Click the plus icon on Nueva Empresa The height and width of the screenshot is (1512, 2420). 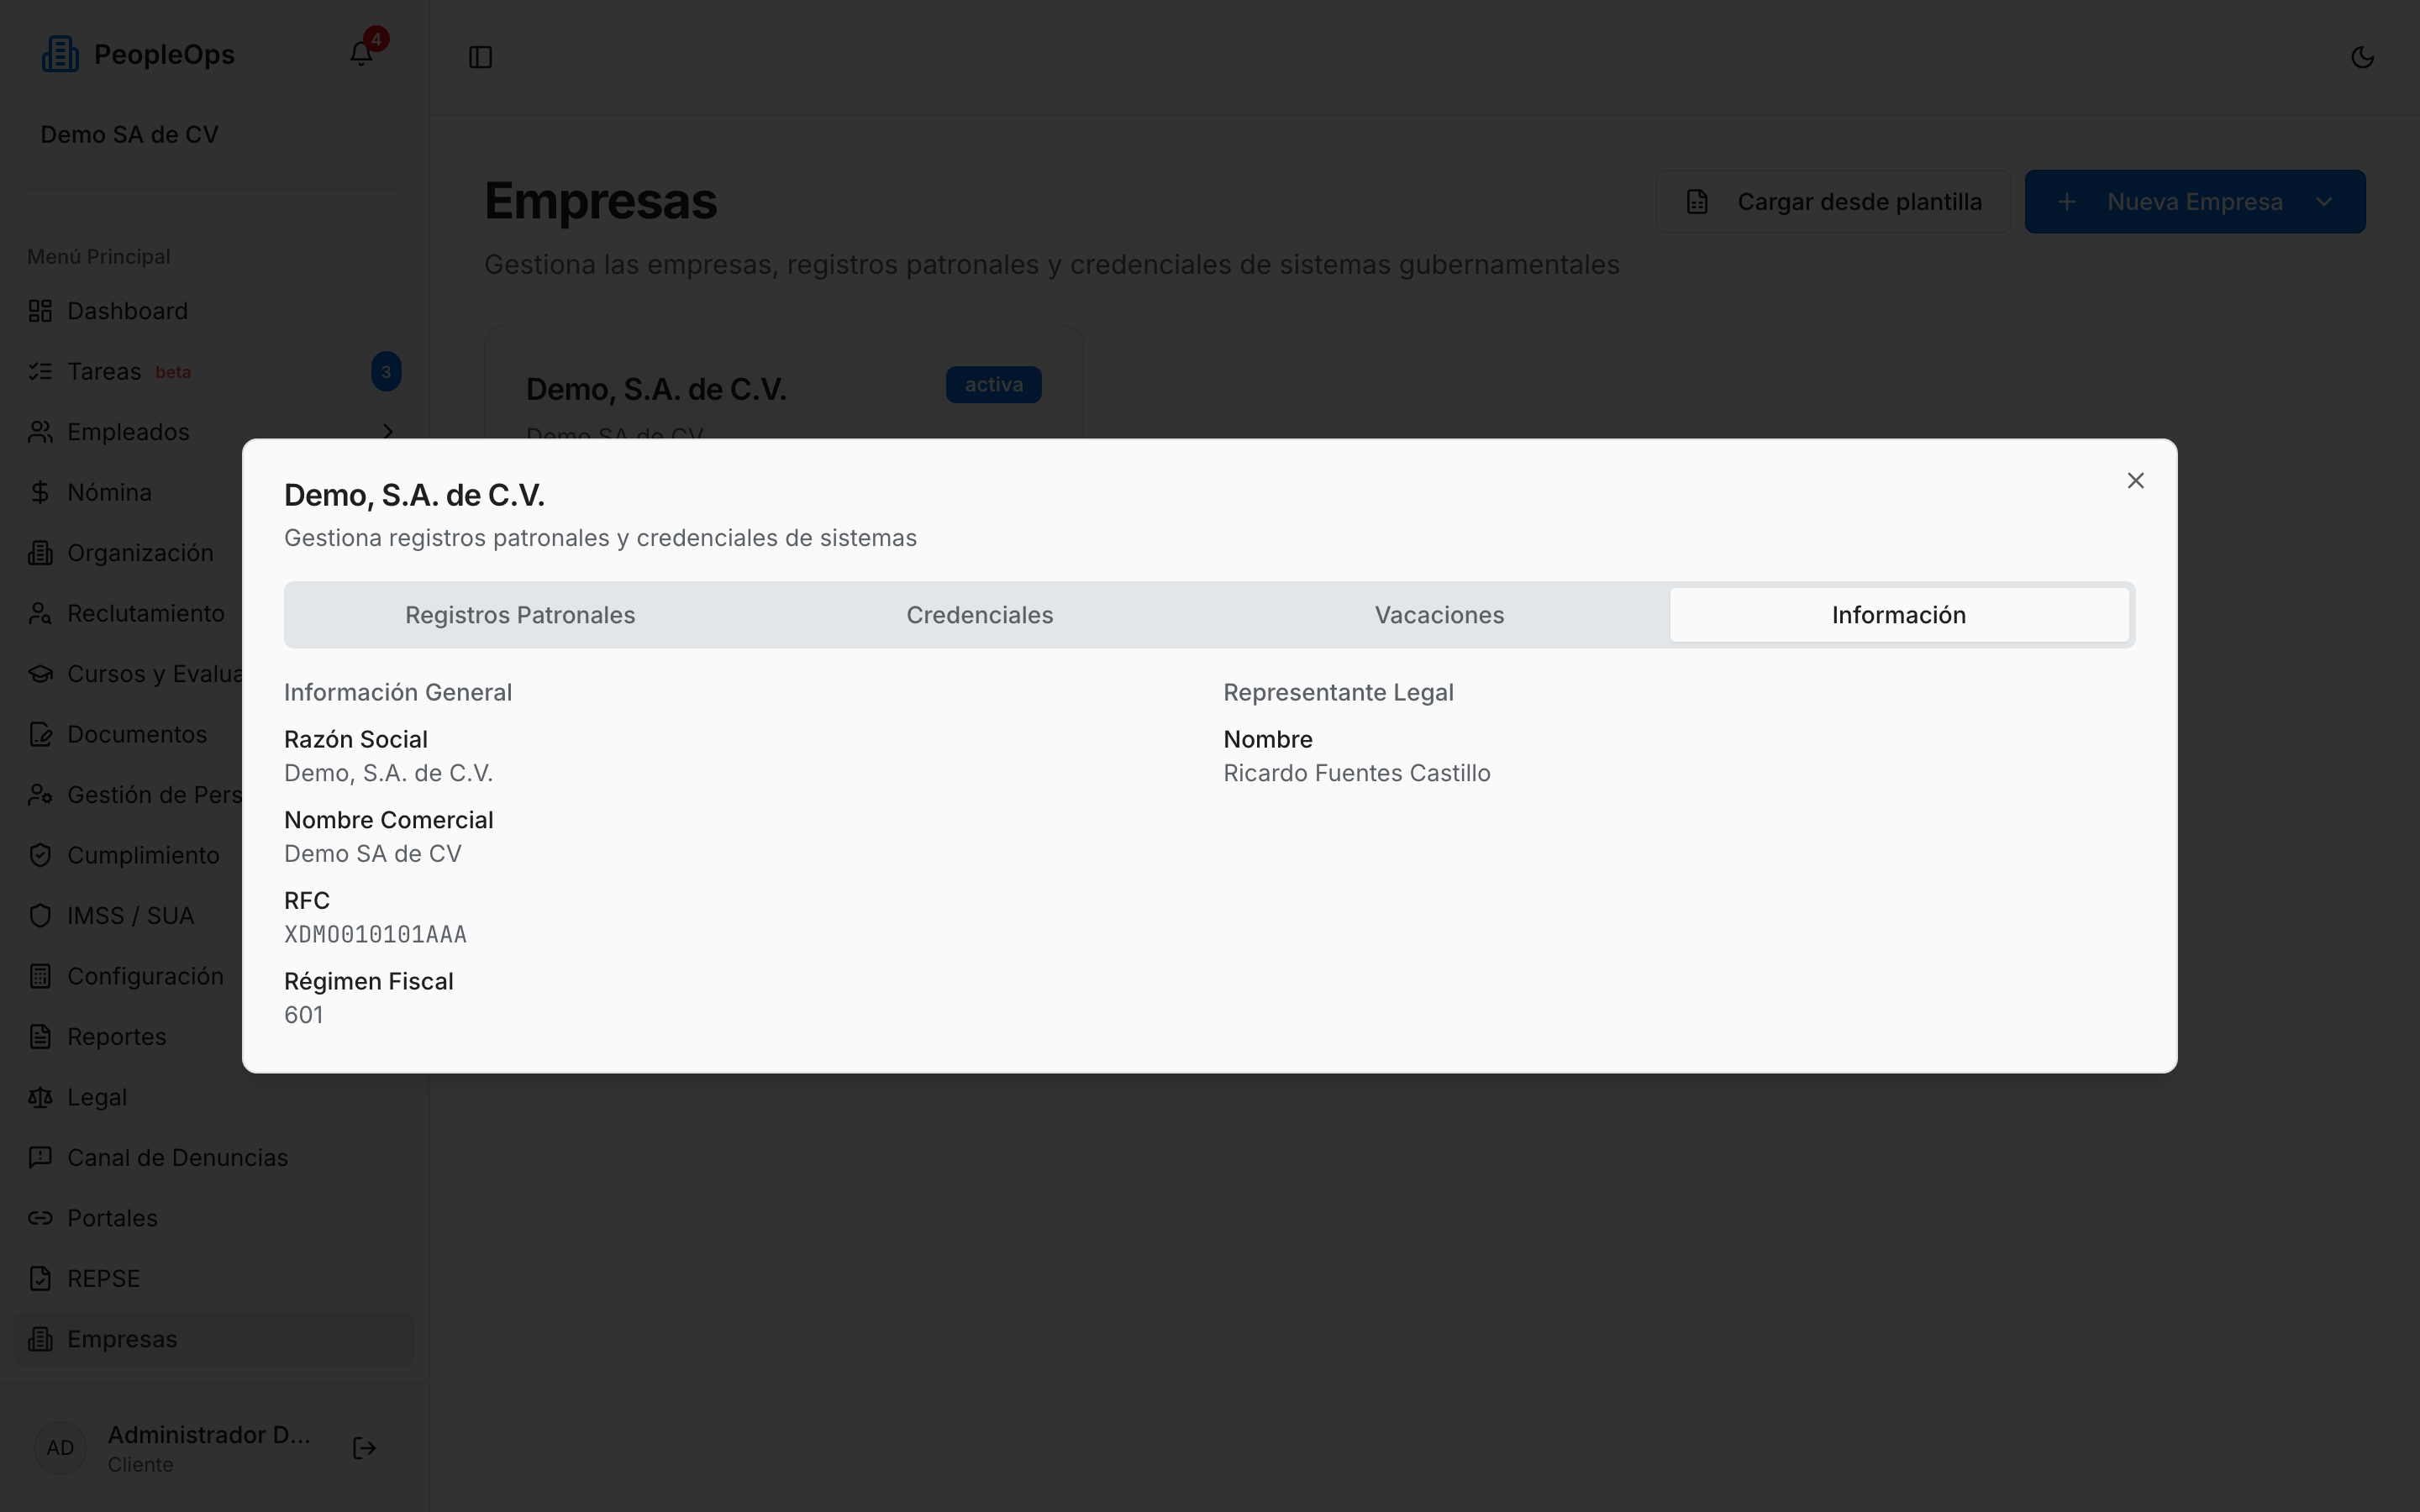[x=2067, y=202]
